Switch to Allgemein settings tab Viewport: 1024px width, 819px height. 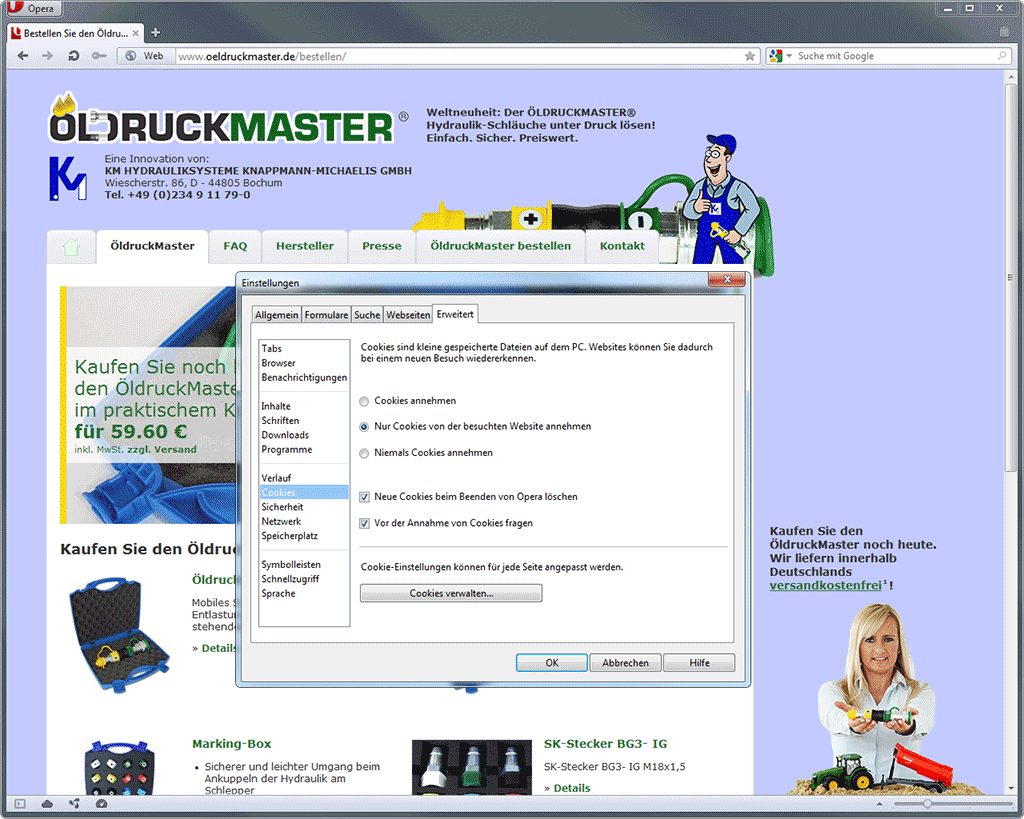276,315
